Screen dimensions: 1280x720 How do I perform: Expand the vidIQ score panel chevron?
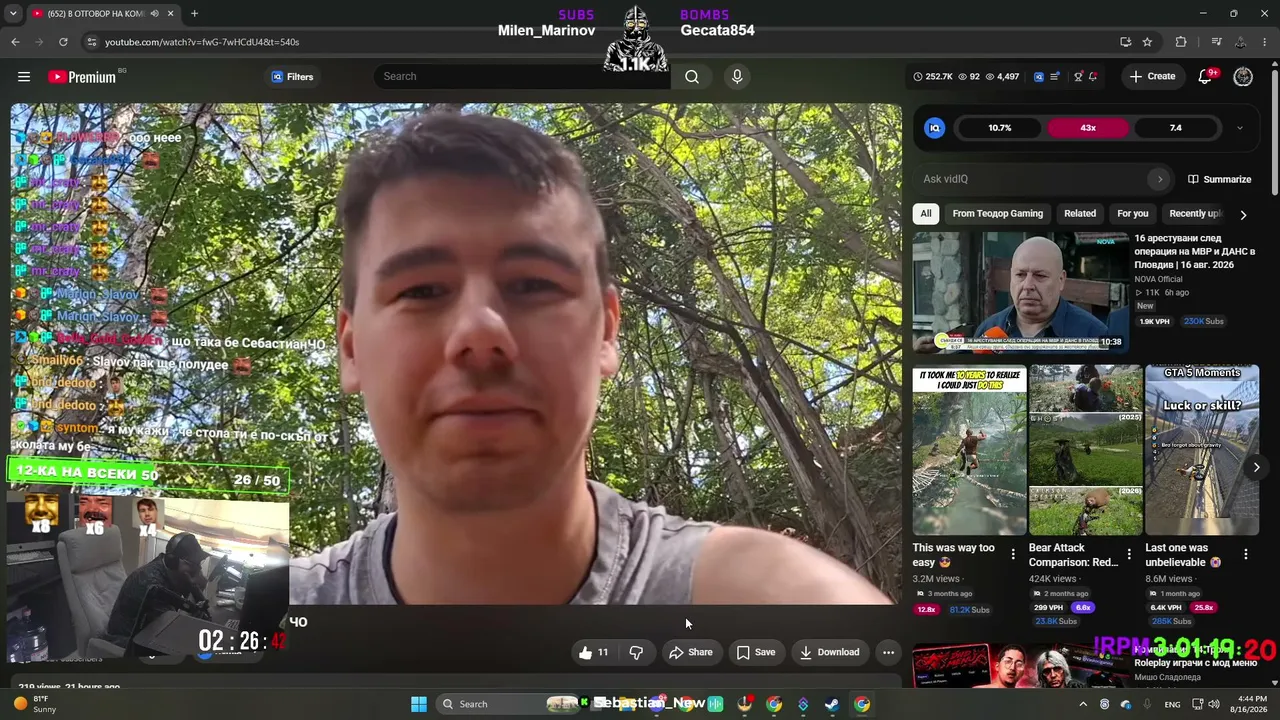coord(1240,128)
